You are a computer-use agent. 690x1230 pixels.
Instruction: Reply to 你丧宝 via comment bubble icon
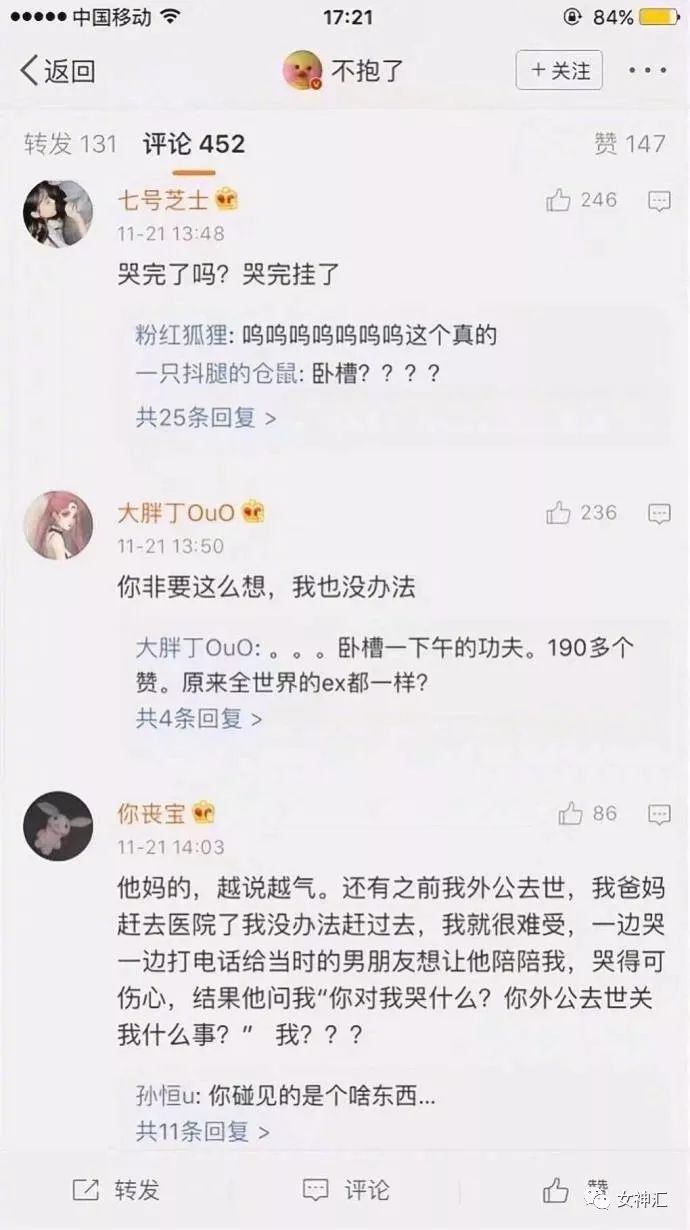tap(659, 814)
